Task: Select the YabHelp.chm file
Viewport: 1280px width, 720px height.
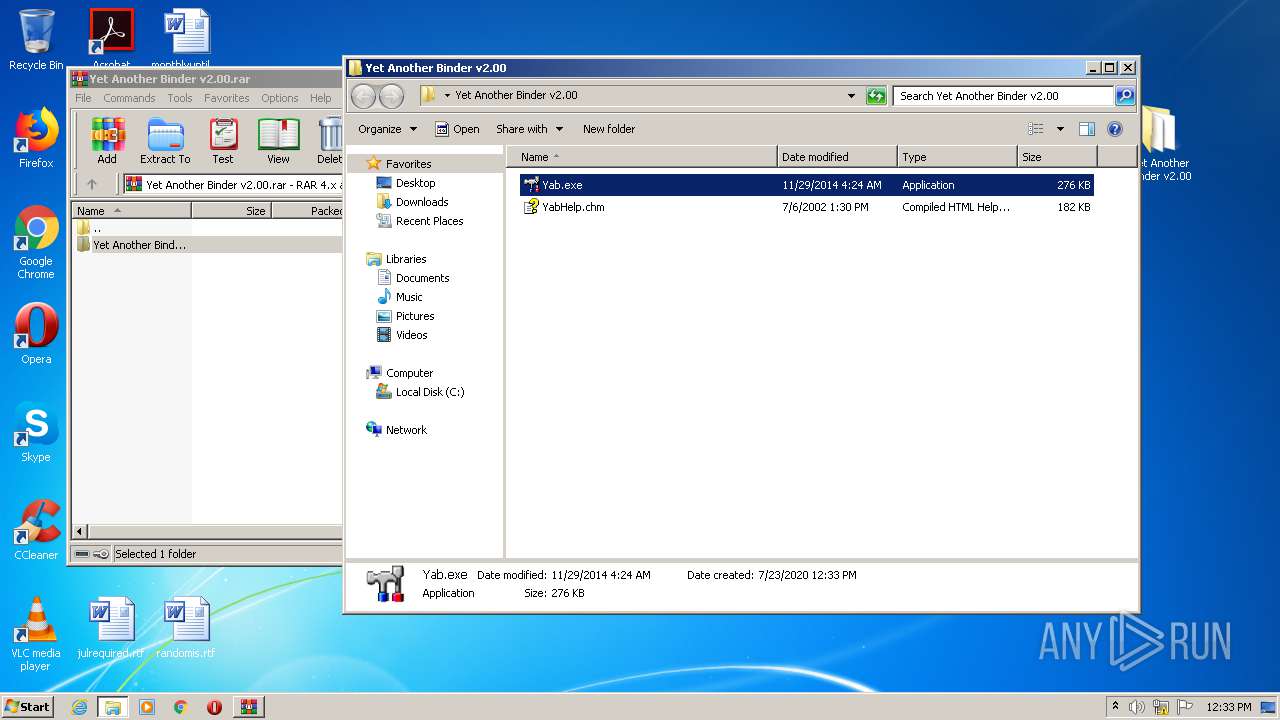Action: click(806, 207)
